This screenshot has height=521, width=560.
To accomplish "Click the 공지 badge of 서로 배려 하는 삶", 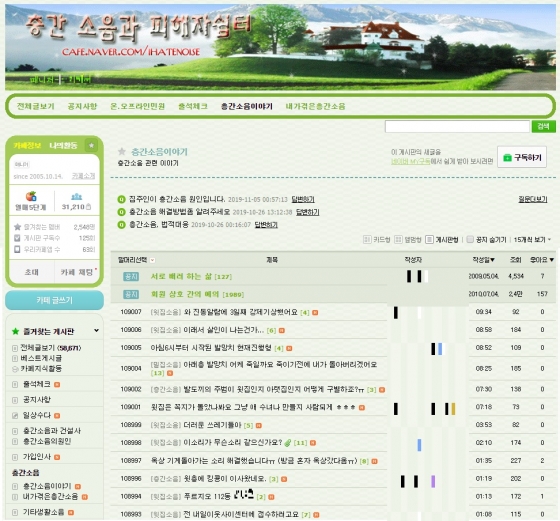I will pyautogui.click(x=131, y=276).
